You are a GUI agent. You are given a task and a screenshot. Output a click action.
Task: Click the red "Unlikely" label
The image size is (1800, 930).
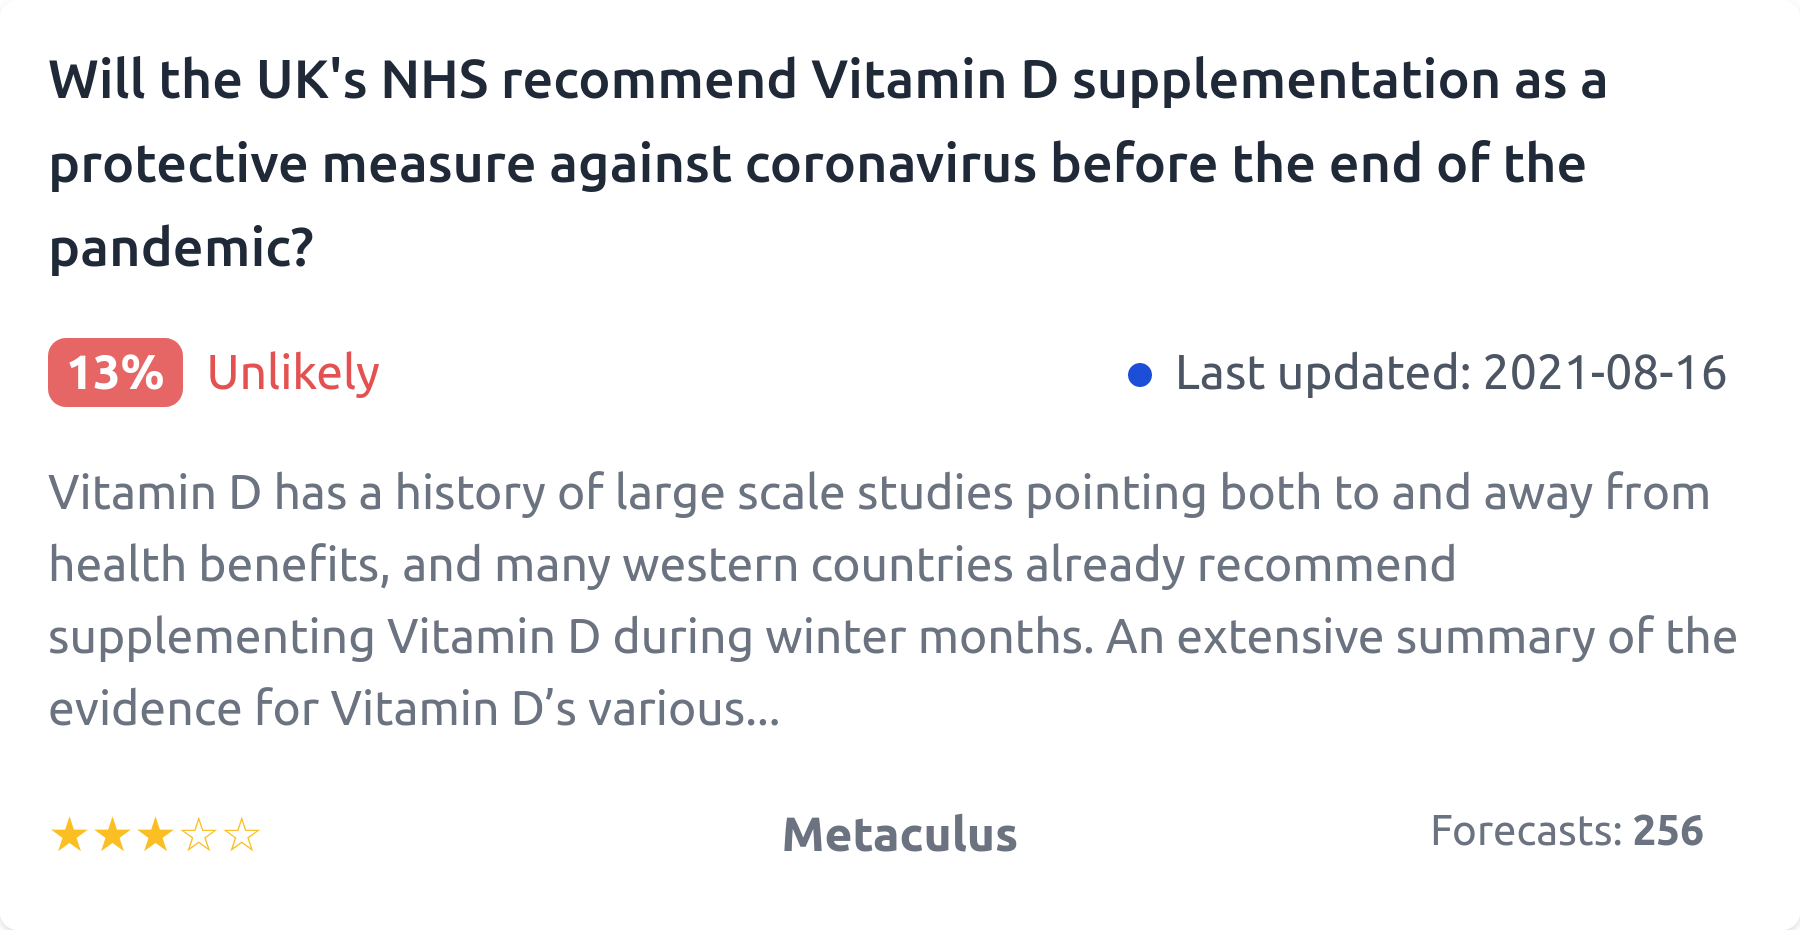click(x=293, y=373)
